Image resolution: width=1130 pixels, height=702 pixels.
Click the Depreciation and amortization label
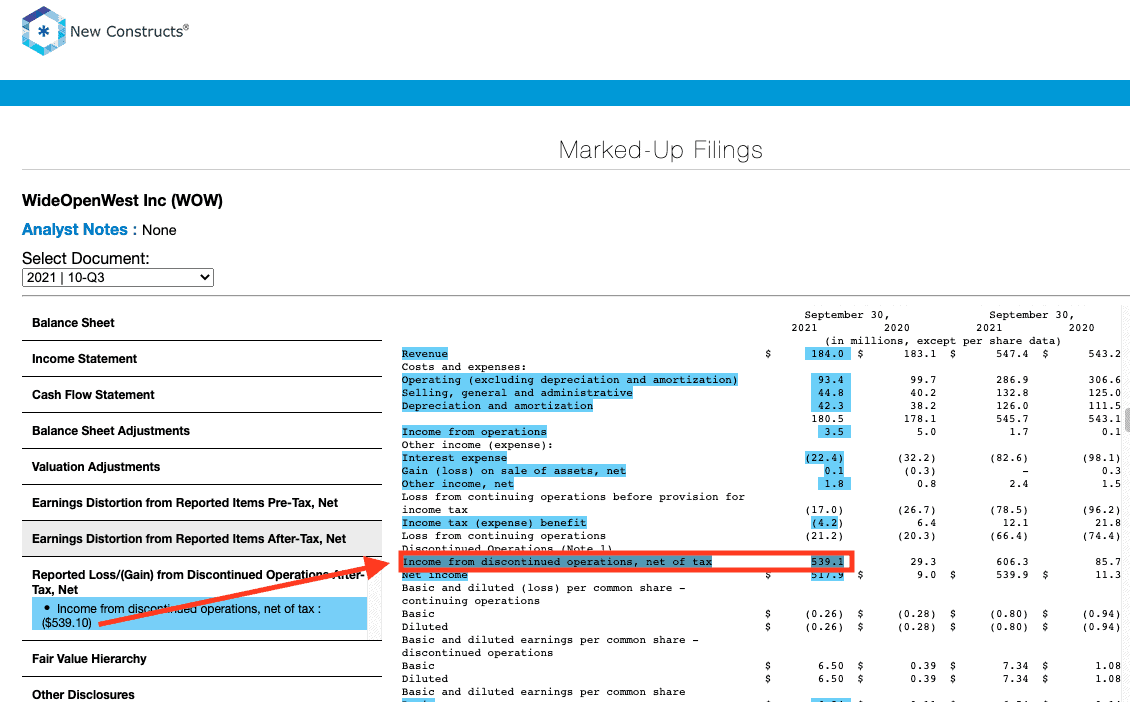[x=497, y=406]
